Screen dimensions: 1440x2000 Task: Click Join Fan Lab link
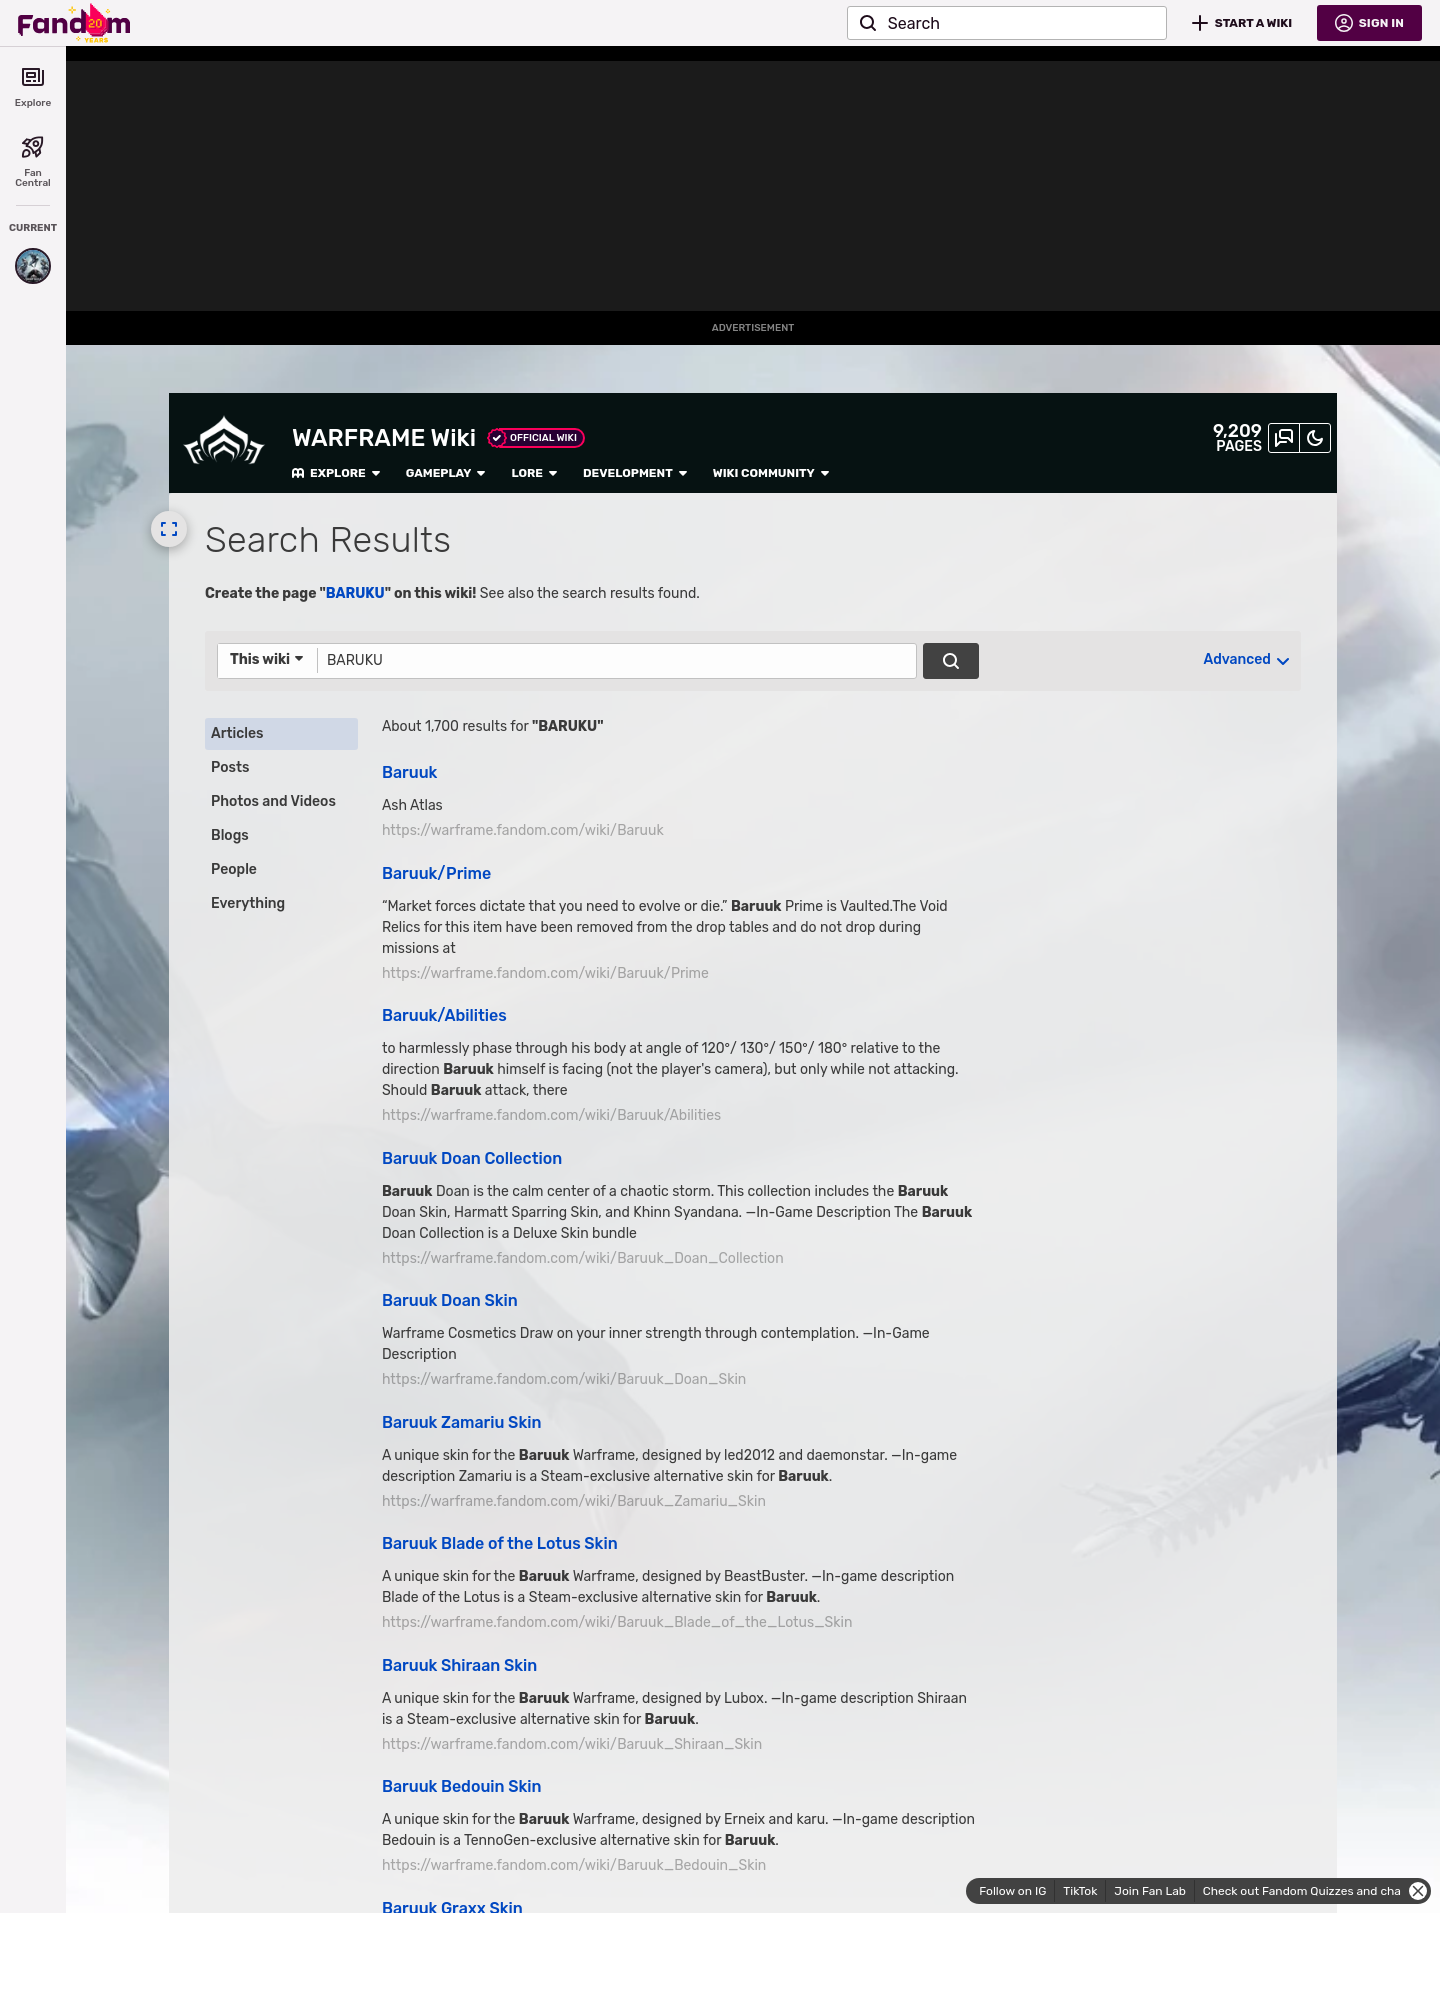[1150, 1891]
